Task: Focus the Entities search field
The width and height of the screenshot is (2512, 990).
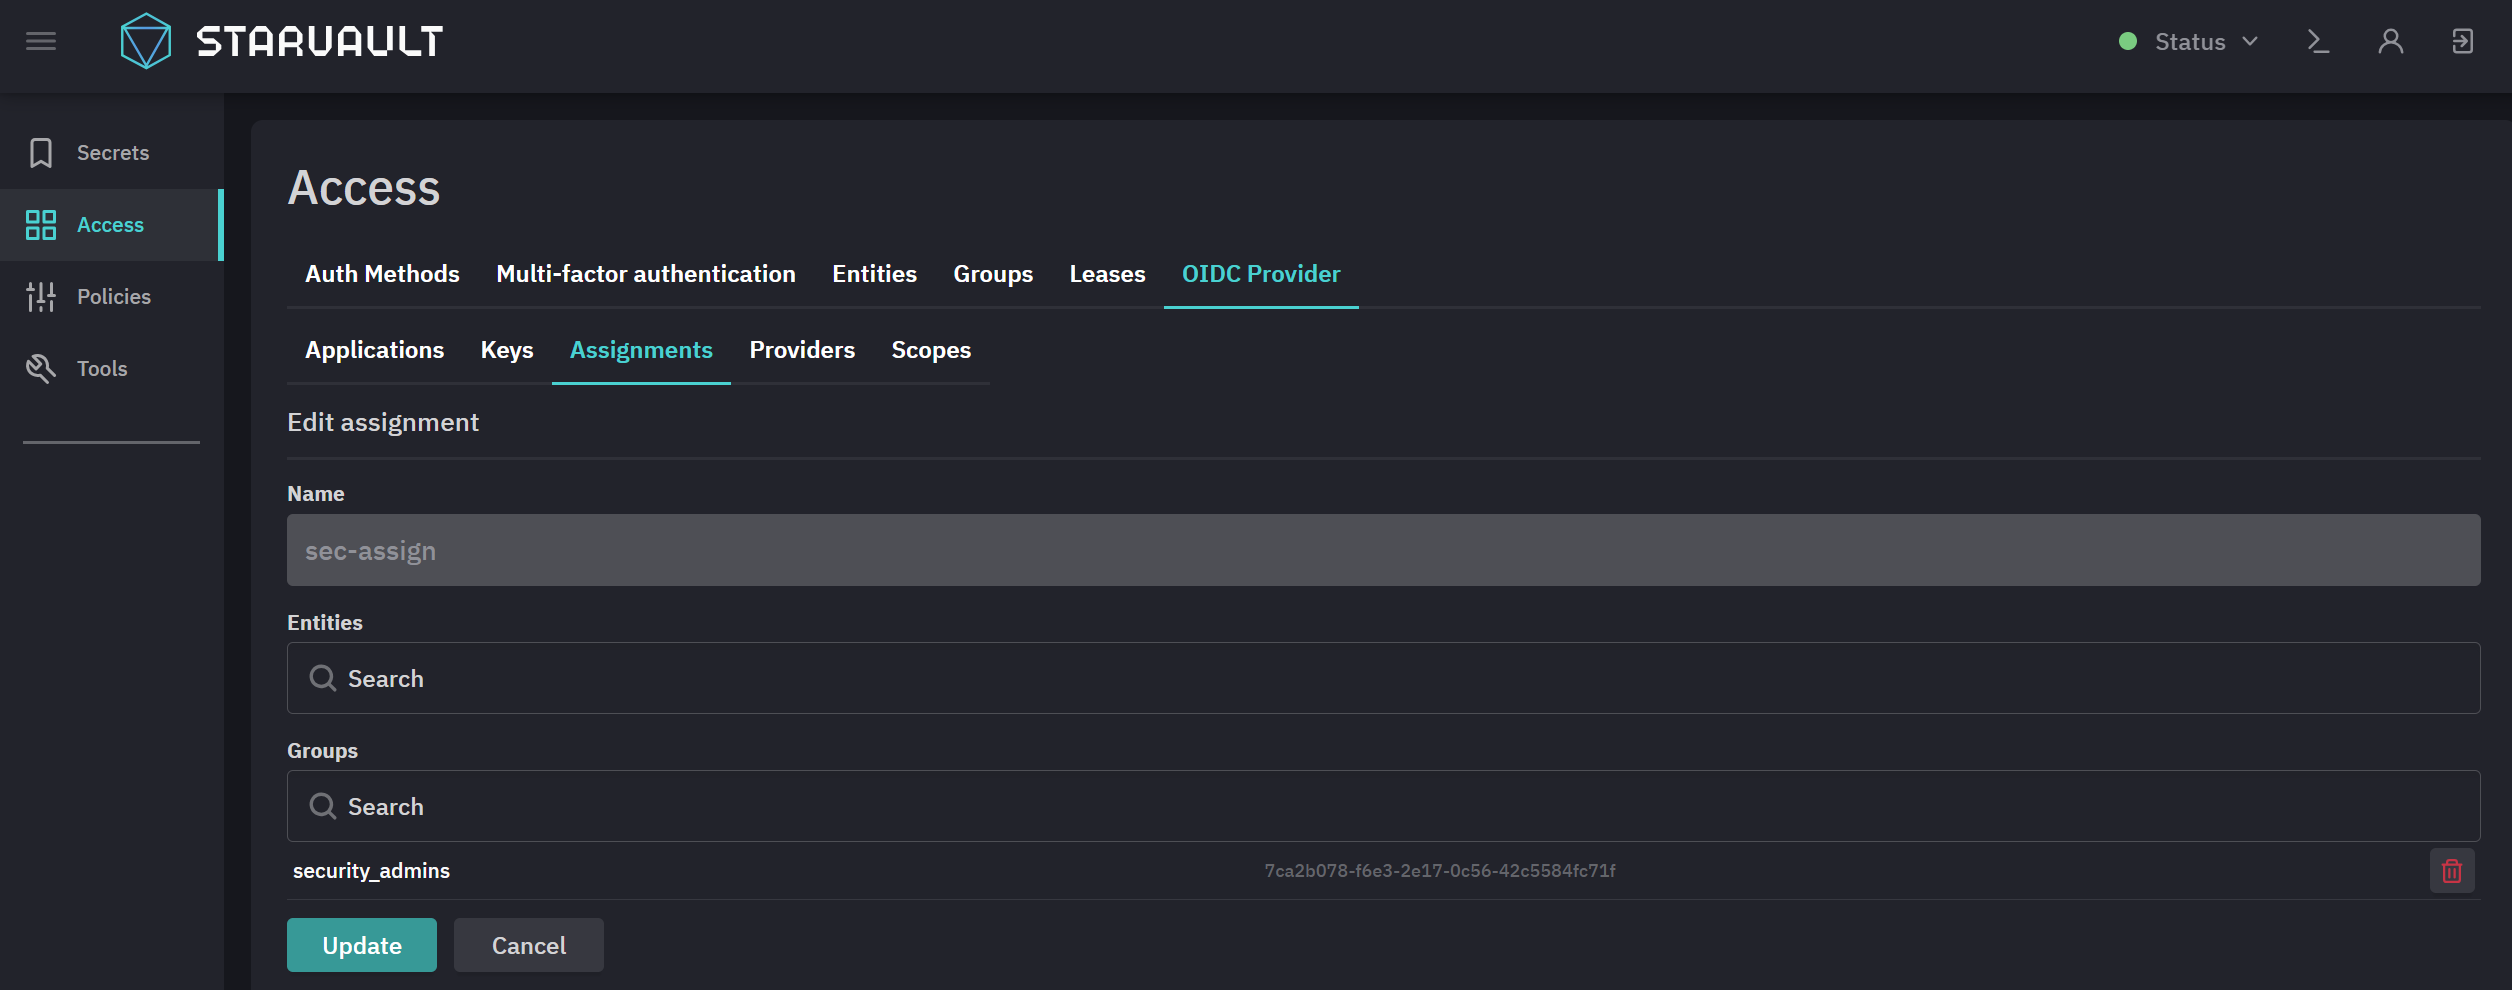Action: 1383,678
